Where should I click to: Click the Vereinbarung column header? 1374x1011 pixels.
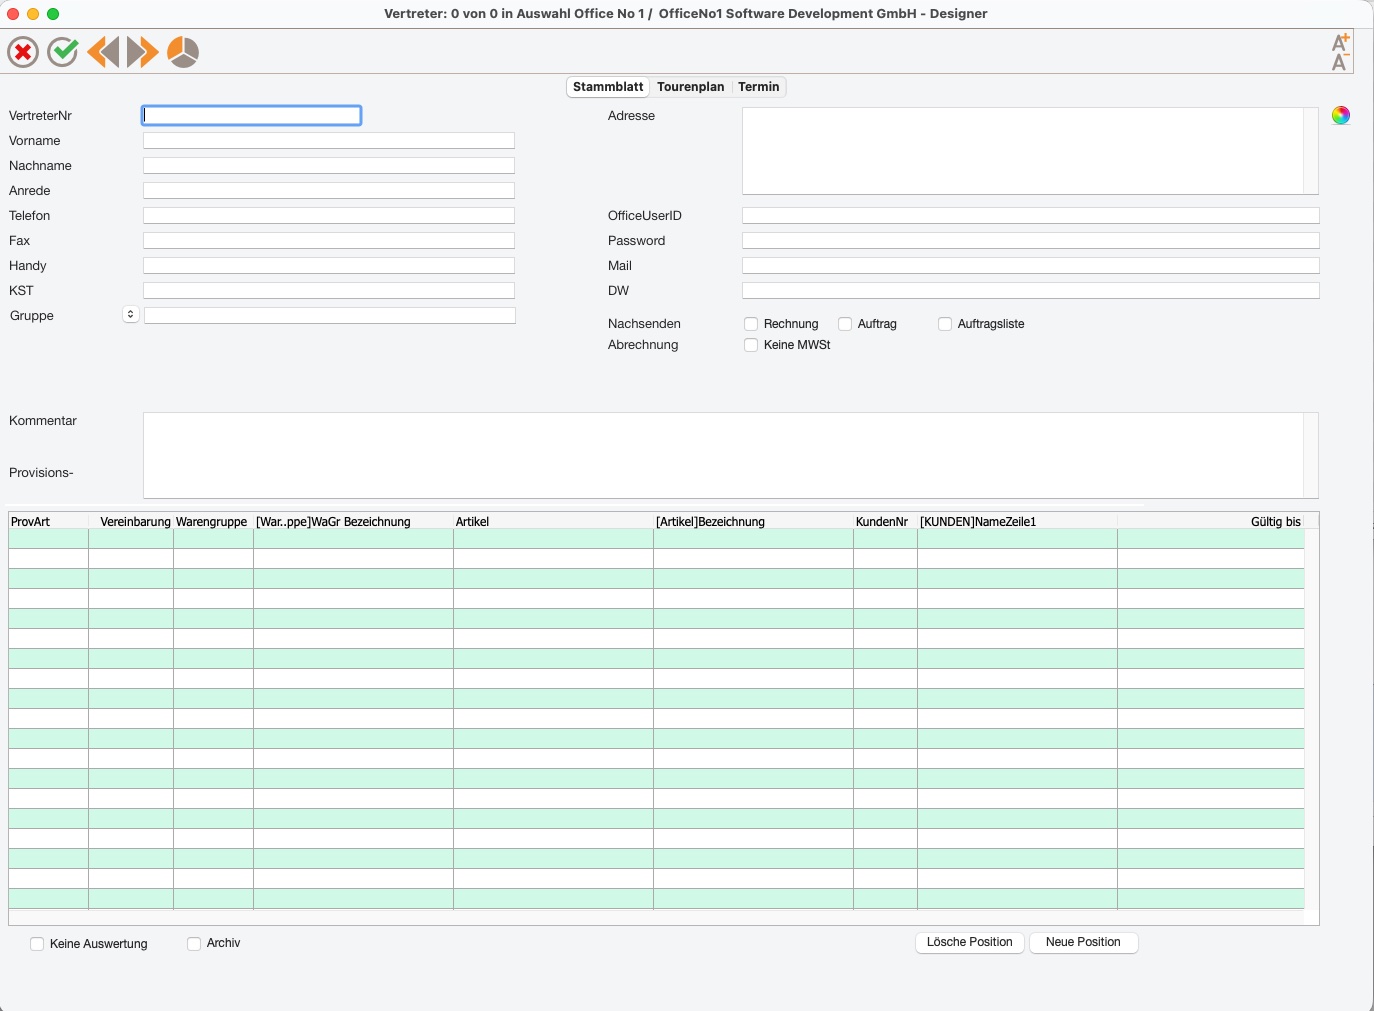[131, 521]
